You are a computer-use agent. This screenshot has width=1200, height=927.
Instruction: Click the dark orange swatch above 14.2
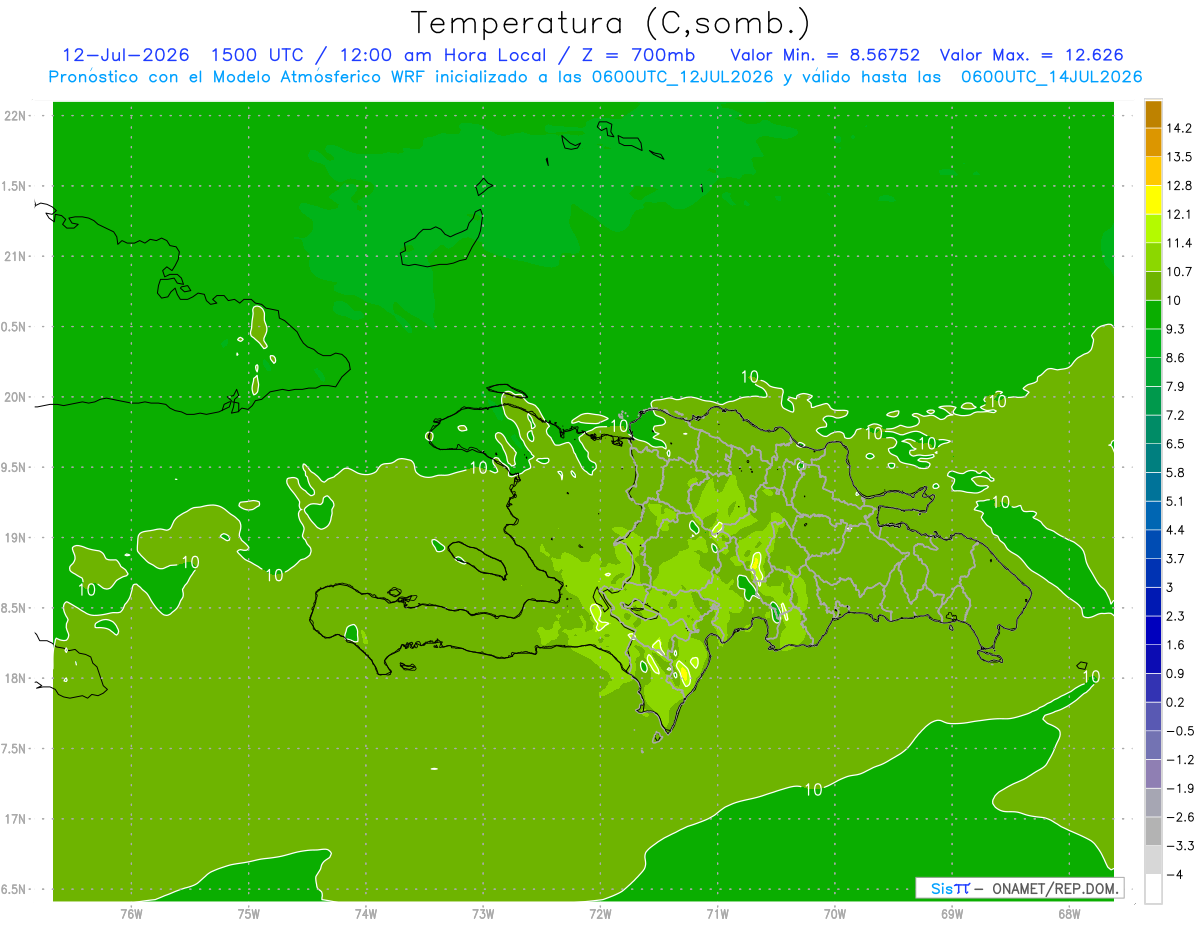tap(1153, 114)
